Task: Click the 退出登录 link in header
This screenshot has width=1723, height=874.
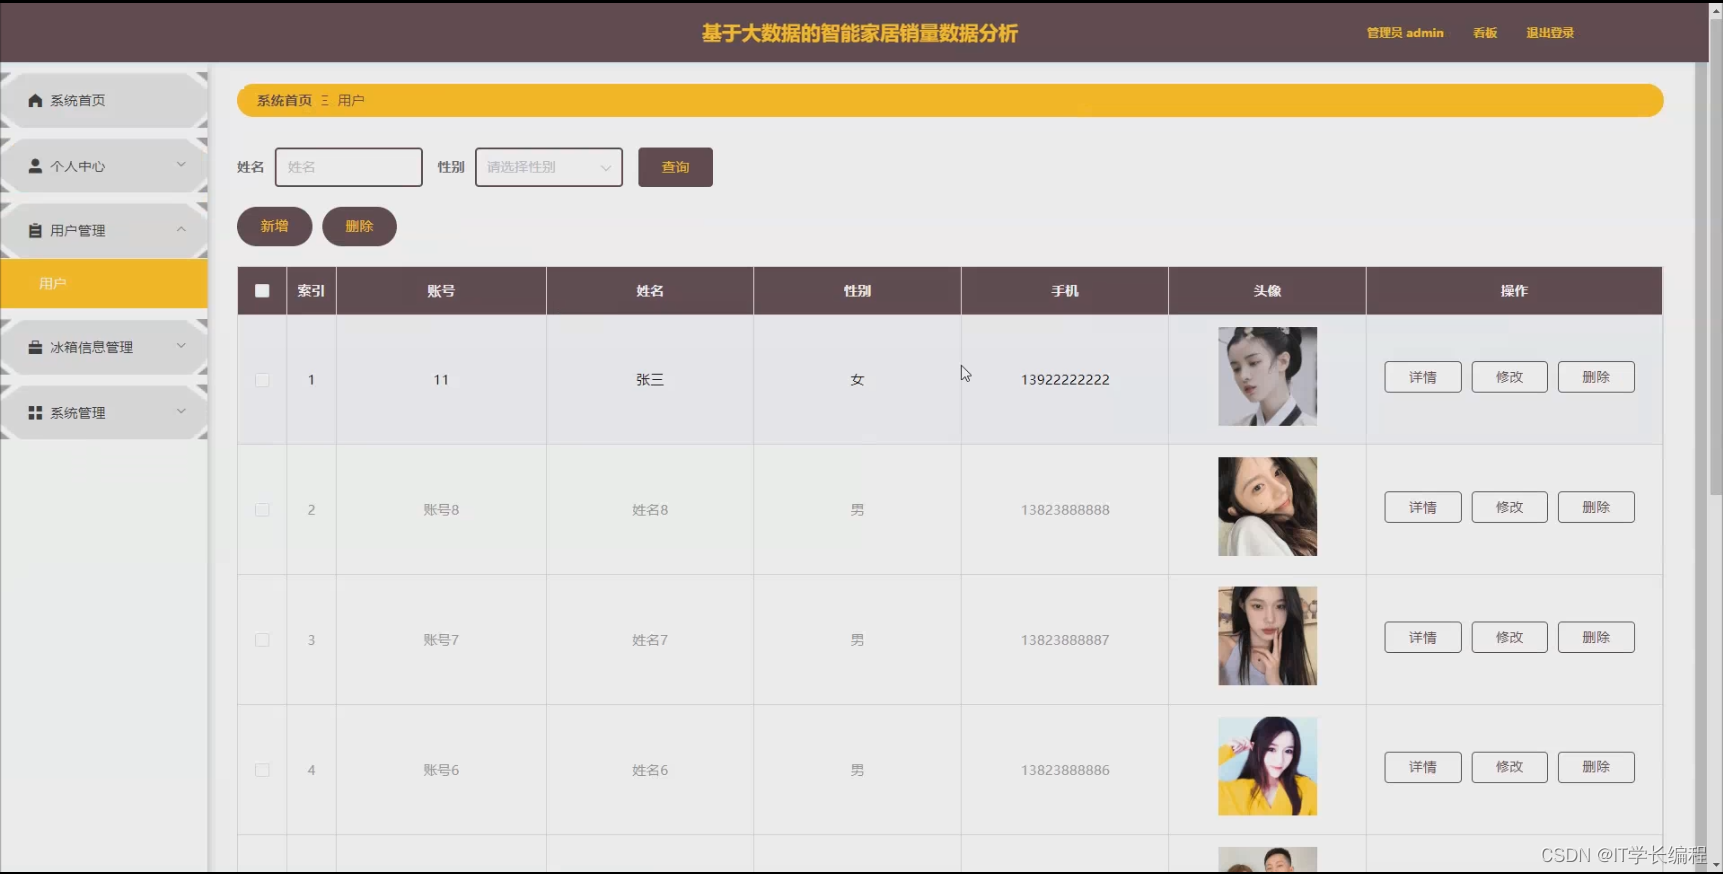Action: click(1550, 33)
